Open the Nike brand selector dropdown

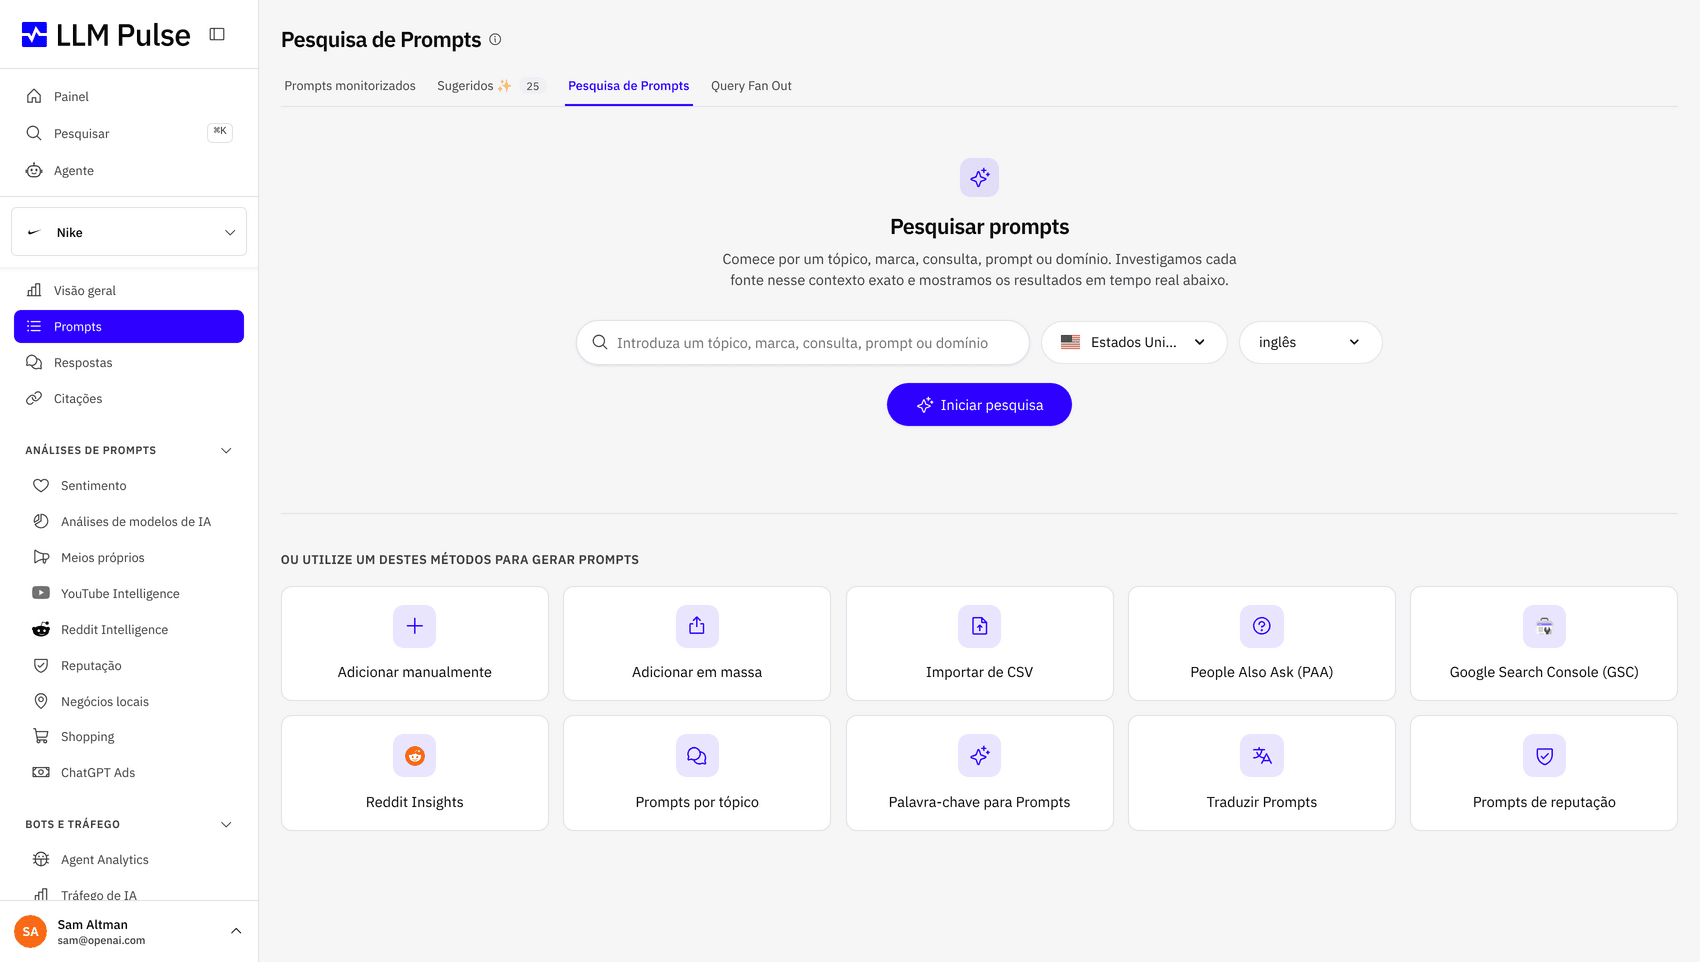pyautogui.click(x=129, y=232)
